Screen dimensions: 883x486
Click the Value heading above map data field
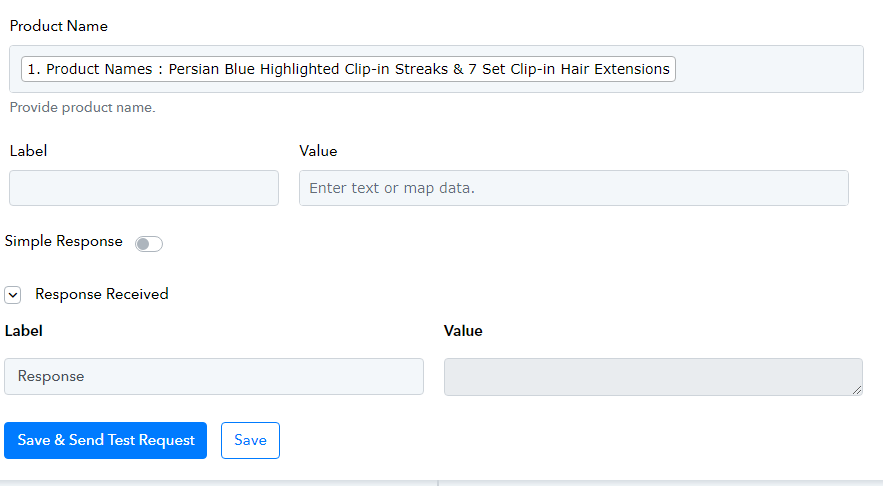coord(318,151)
